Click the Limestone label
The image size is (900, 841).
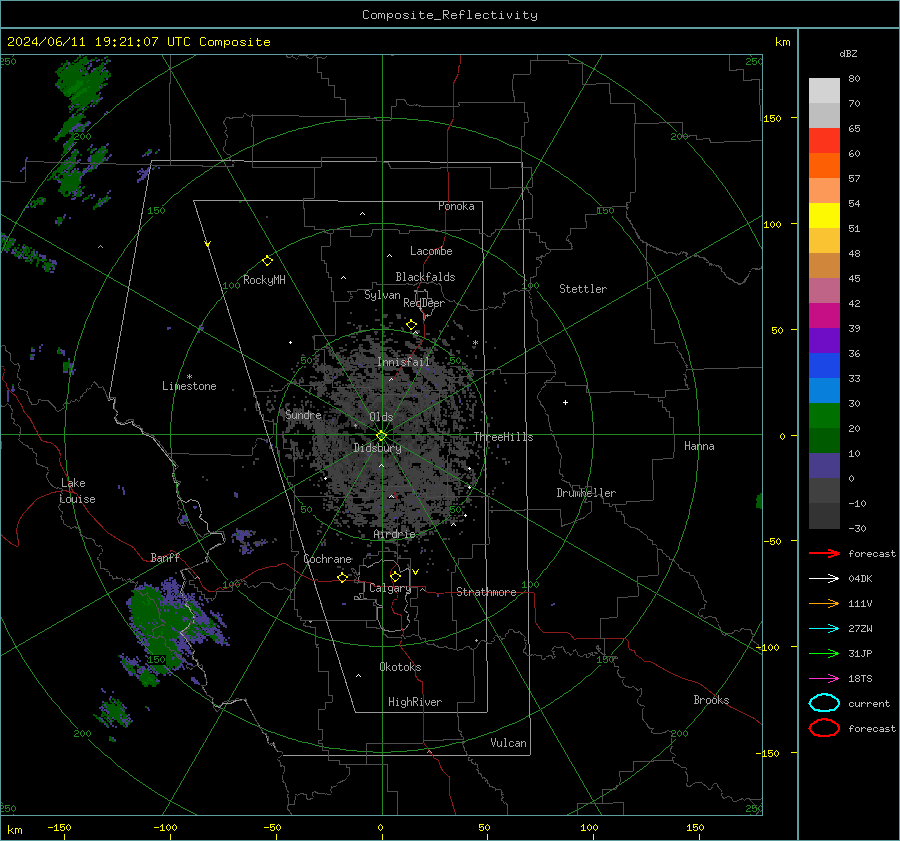(189, 386)
